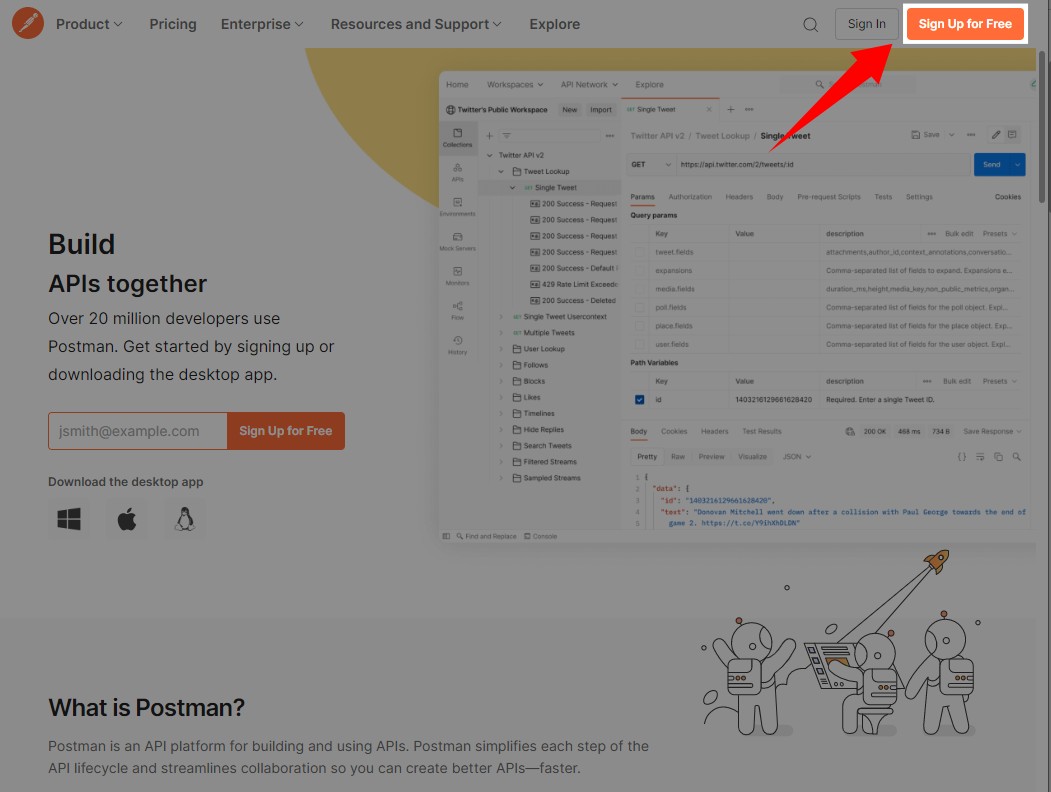Viewport: 1051px width, 792px height.
Task: Open Flow in the app sidebar
Action: pos(458,311)
